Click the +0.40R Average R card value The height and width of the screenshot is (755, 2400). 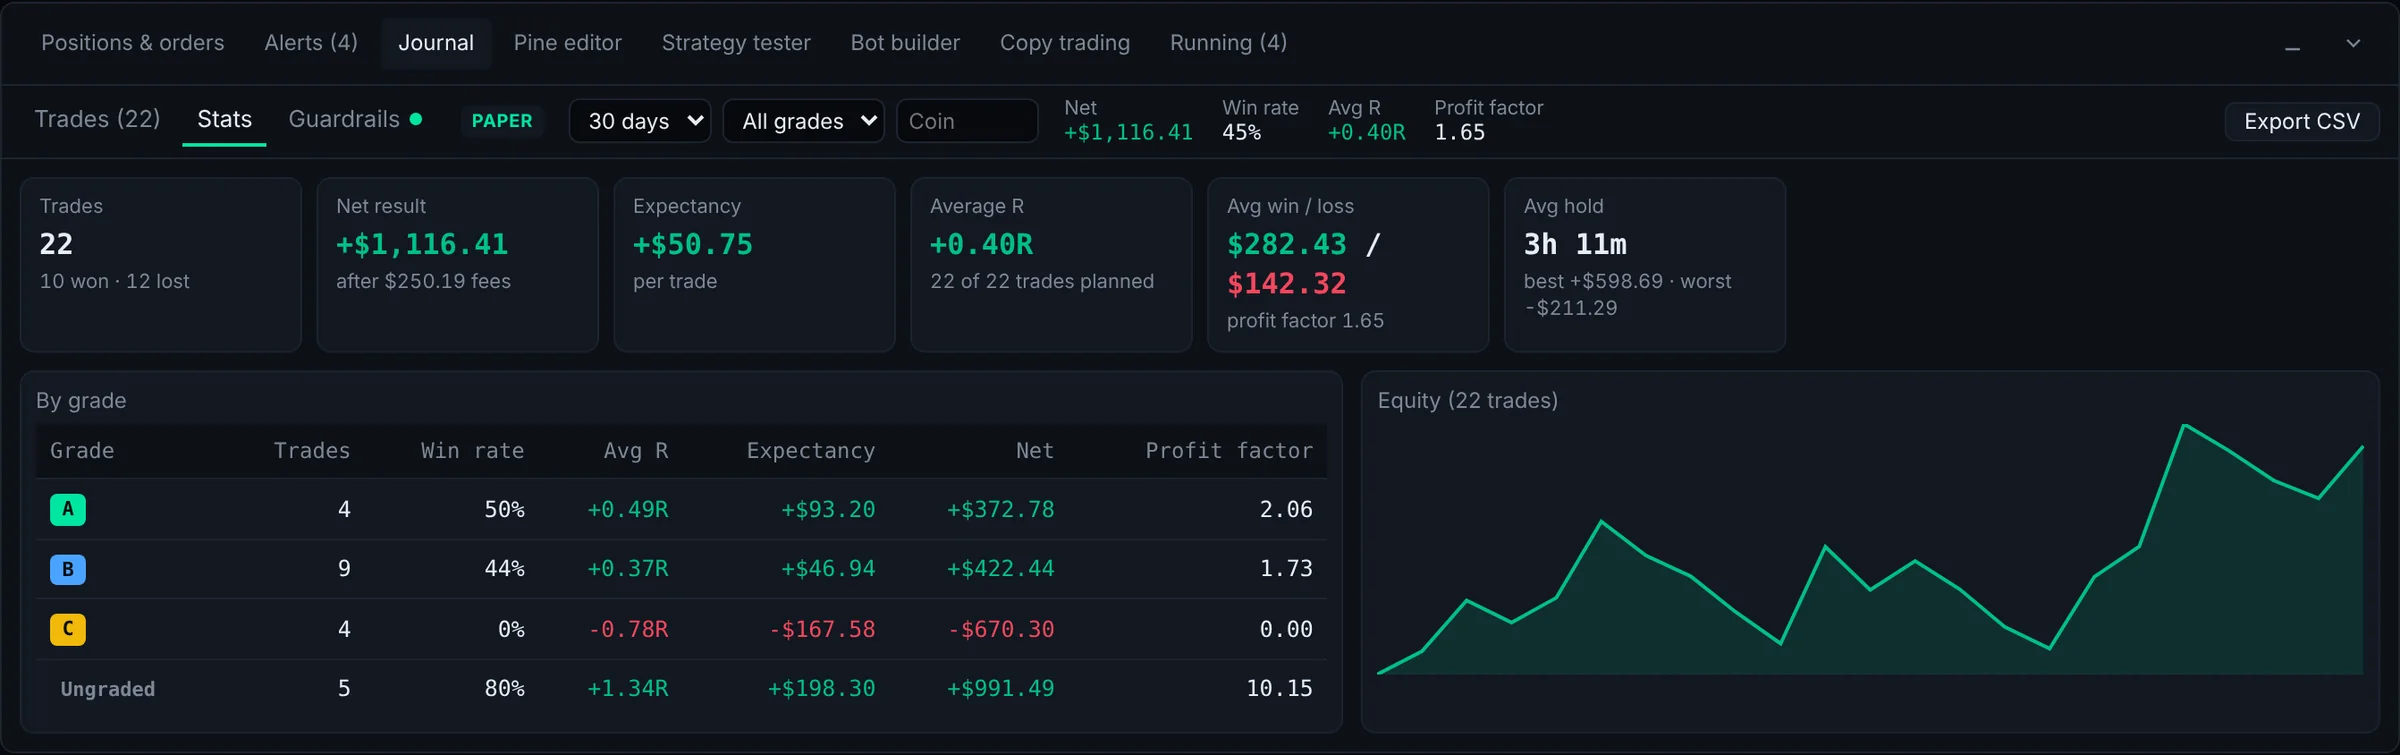(x=982, y=244)
